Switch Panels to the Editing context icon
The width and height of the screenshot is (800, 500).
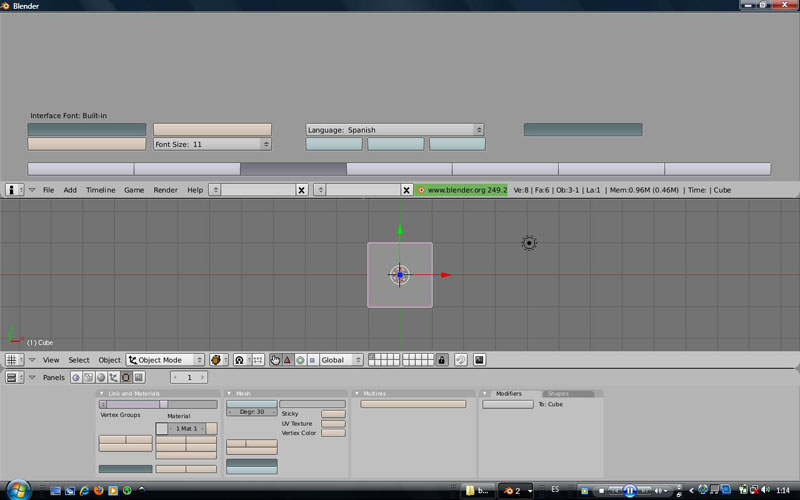pyautogui.click(x=126, y=378)
